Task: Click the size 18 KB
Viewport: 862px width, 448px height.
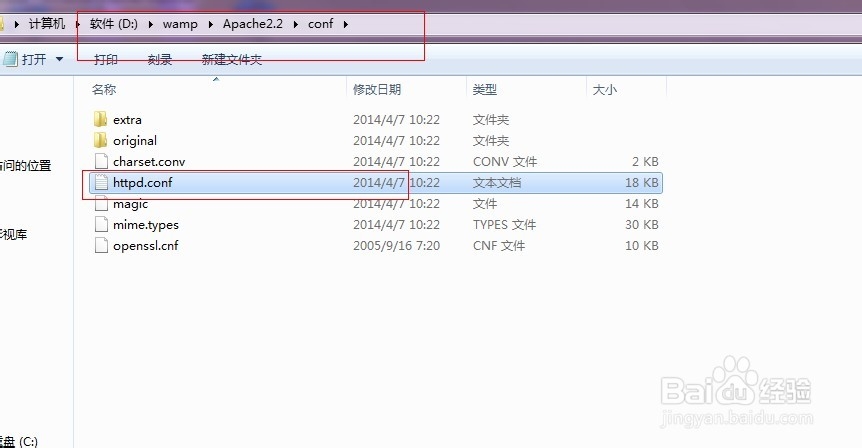Action: 642,182
